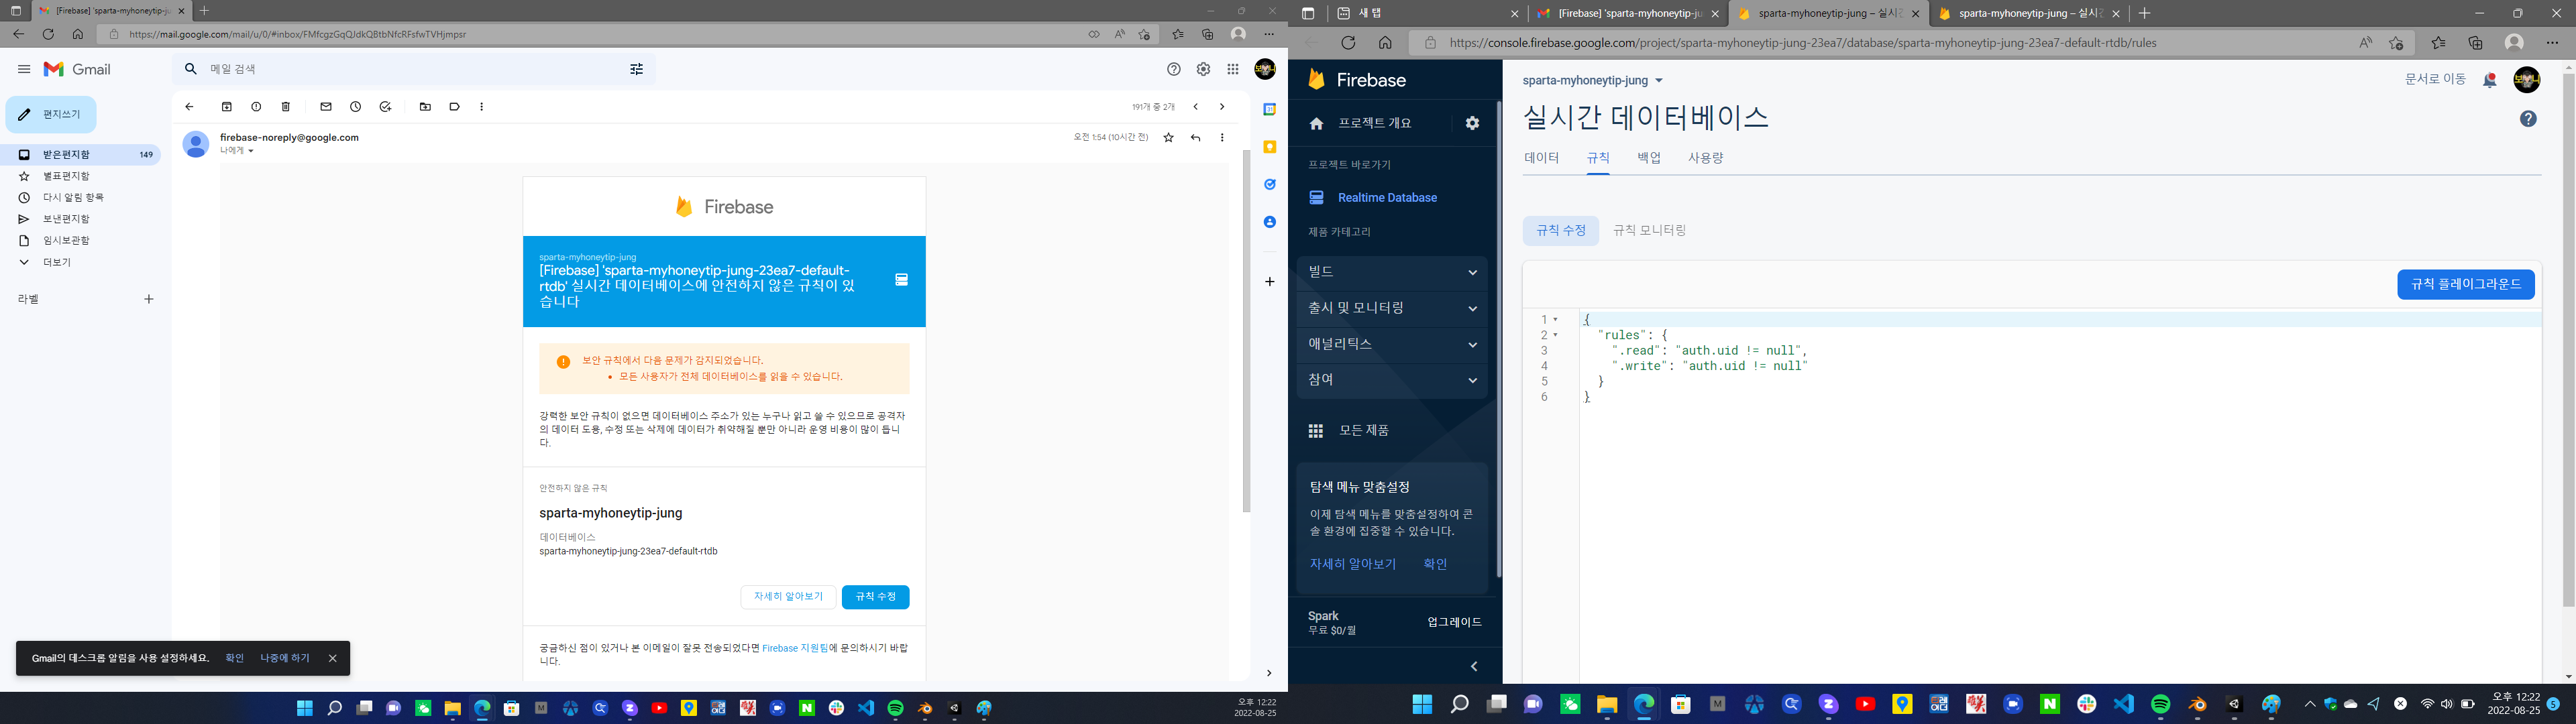Toggle line 1 code fold arrow

click(x=1556, y=320)
